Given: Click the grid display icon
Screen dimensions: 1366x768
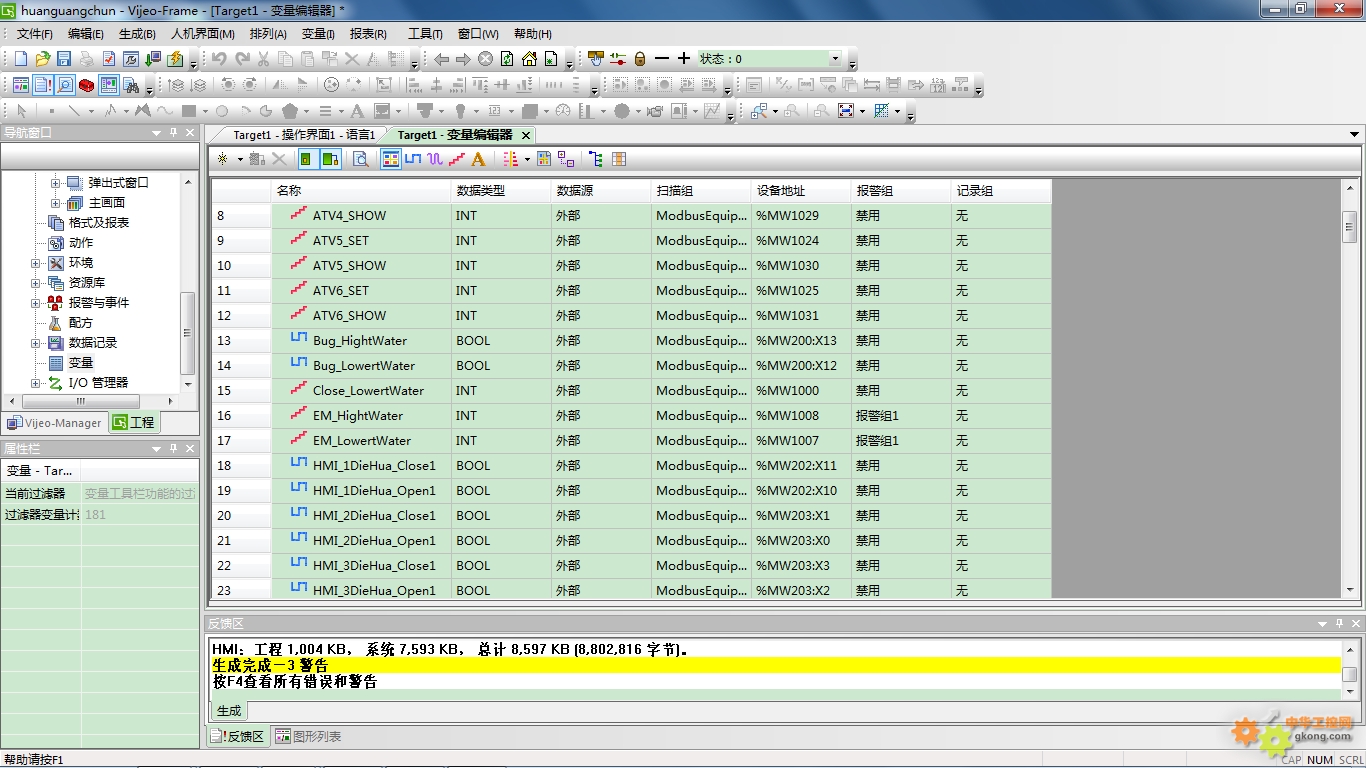Looking at the screenshot, I should tap(881, 111).
